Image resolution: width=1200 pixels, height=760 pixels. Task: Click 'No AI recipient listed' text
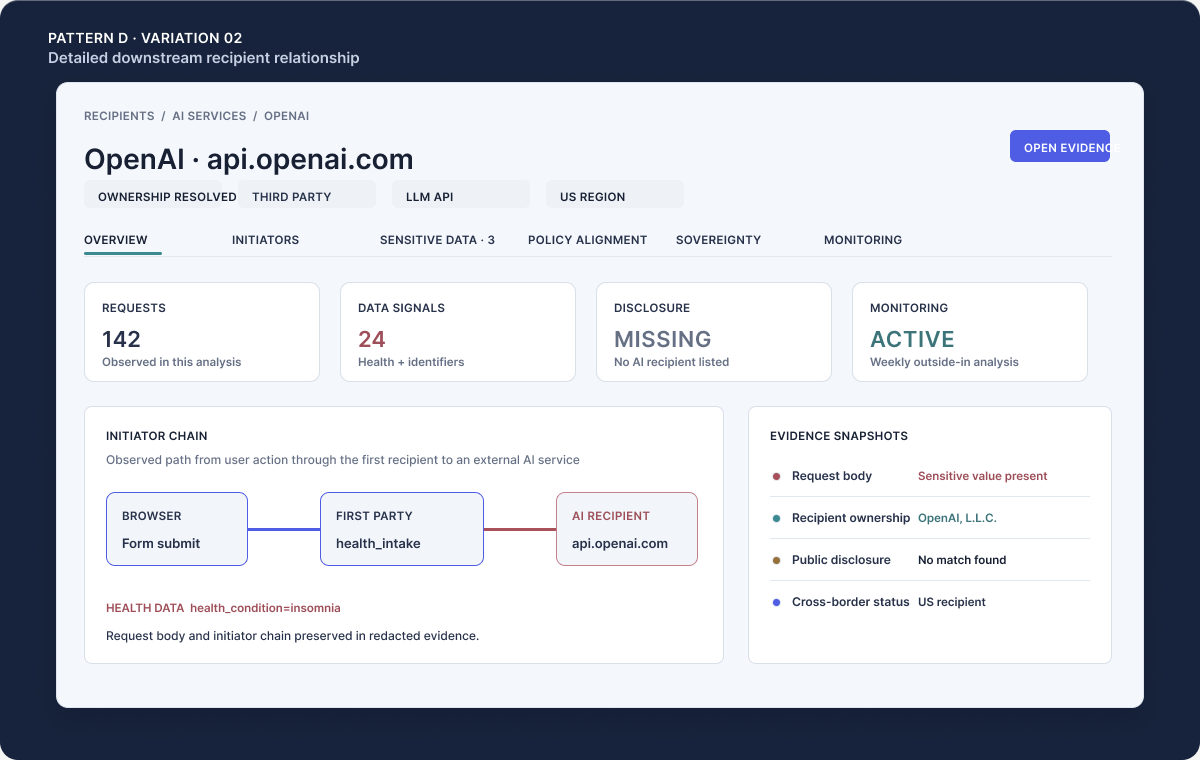click(671, 362)
